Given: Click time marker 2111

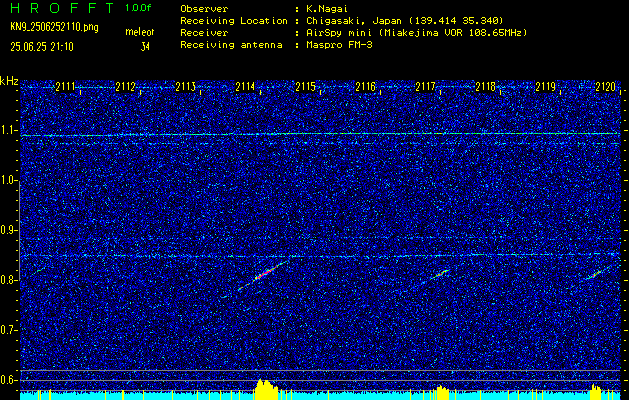Looking at the screenshot, I should click(x=65, y=86).
